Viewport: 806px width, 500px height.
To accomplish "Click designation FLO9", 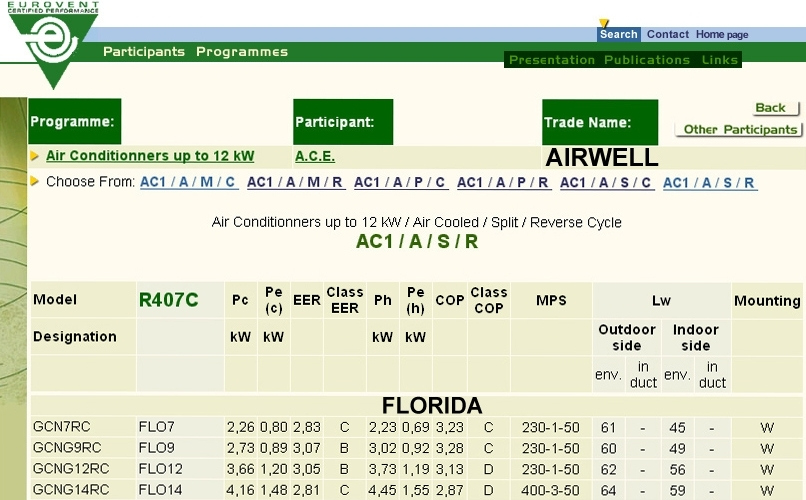I will point(156,448).
